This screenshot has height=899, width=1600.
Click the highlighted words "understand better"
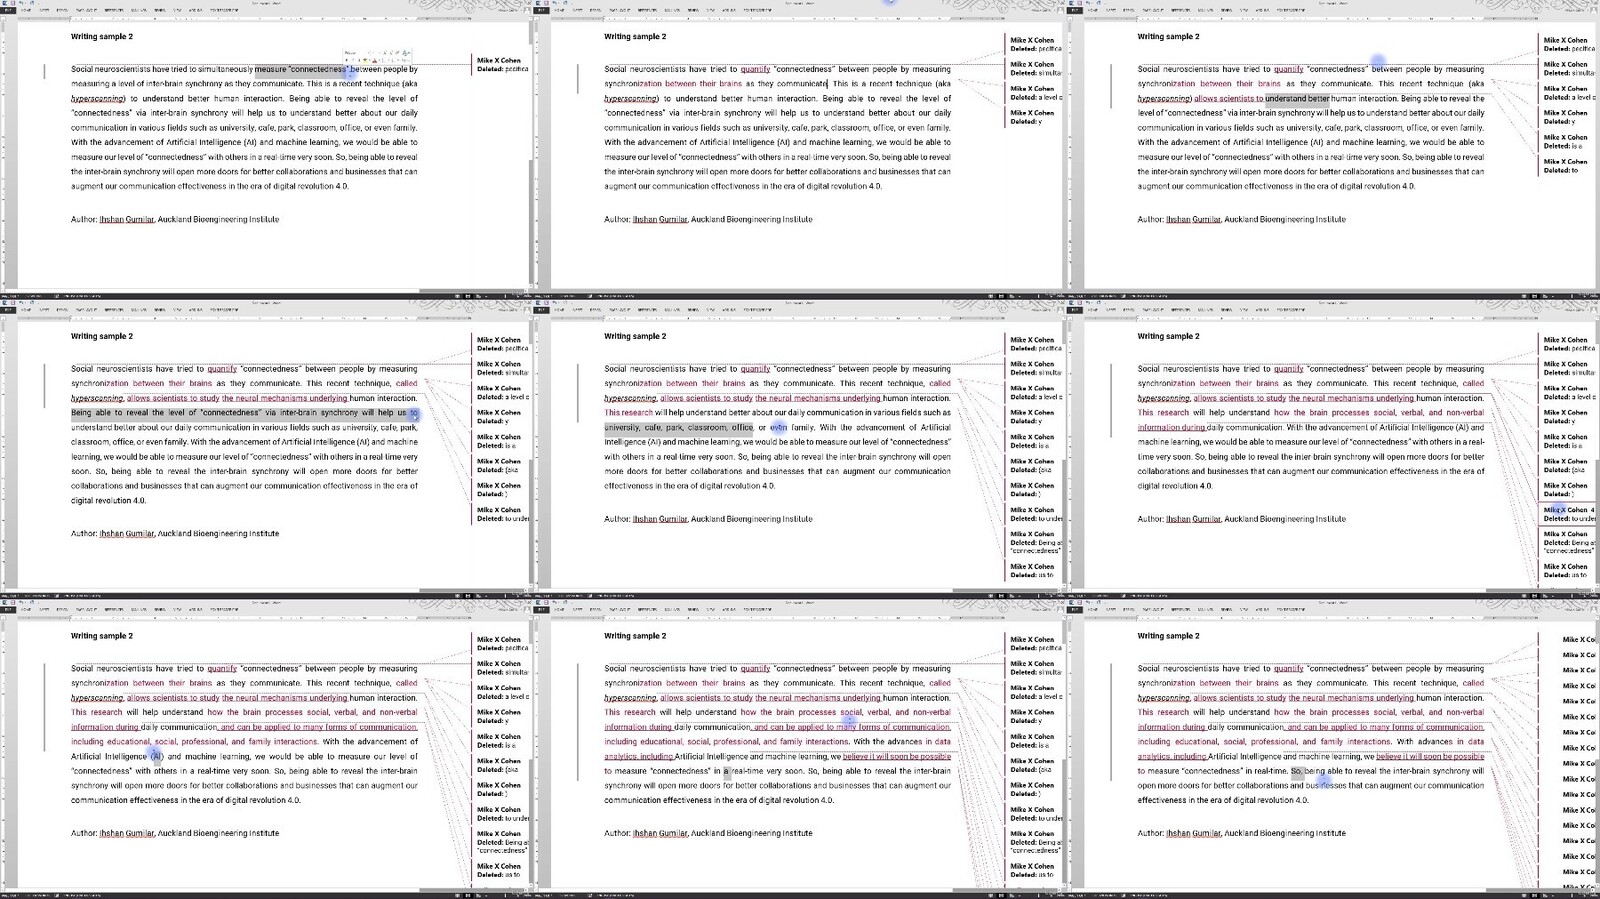[x=1297, y=98]
